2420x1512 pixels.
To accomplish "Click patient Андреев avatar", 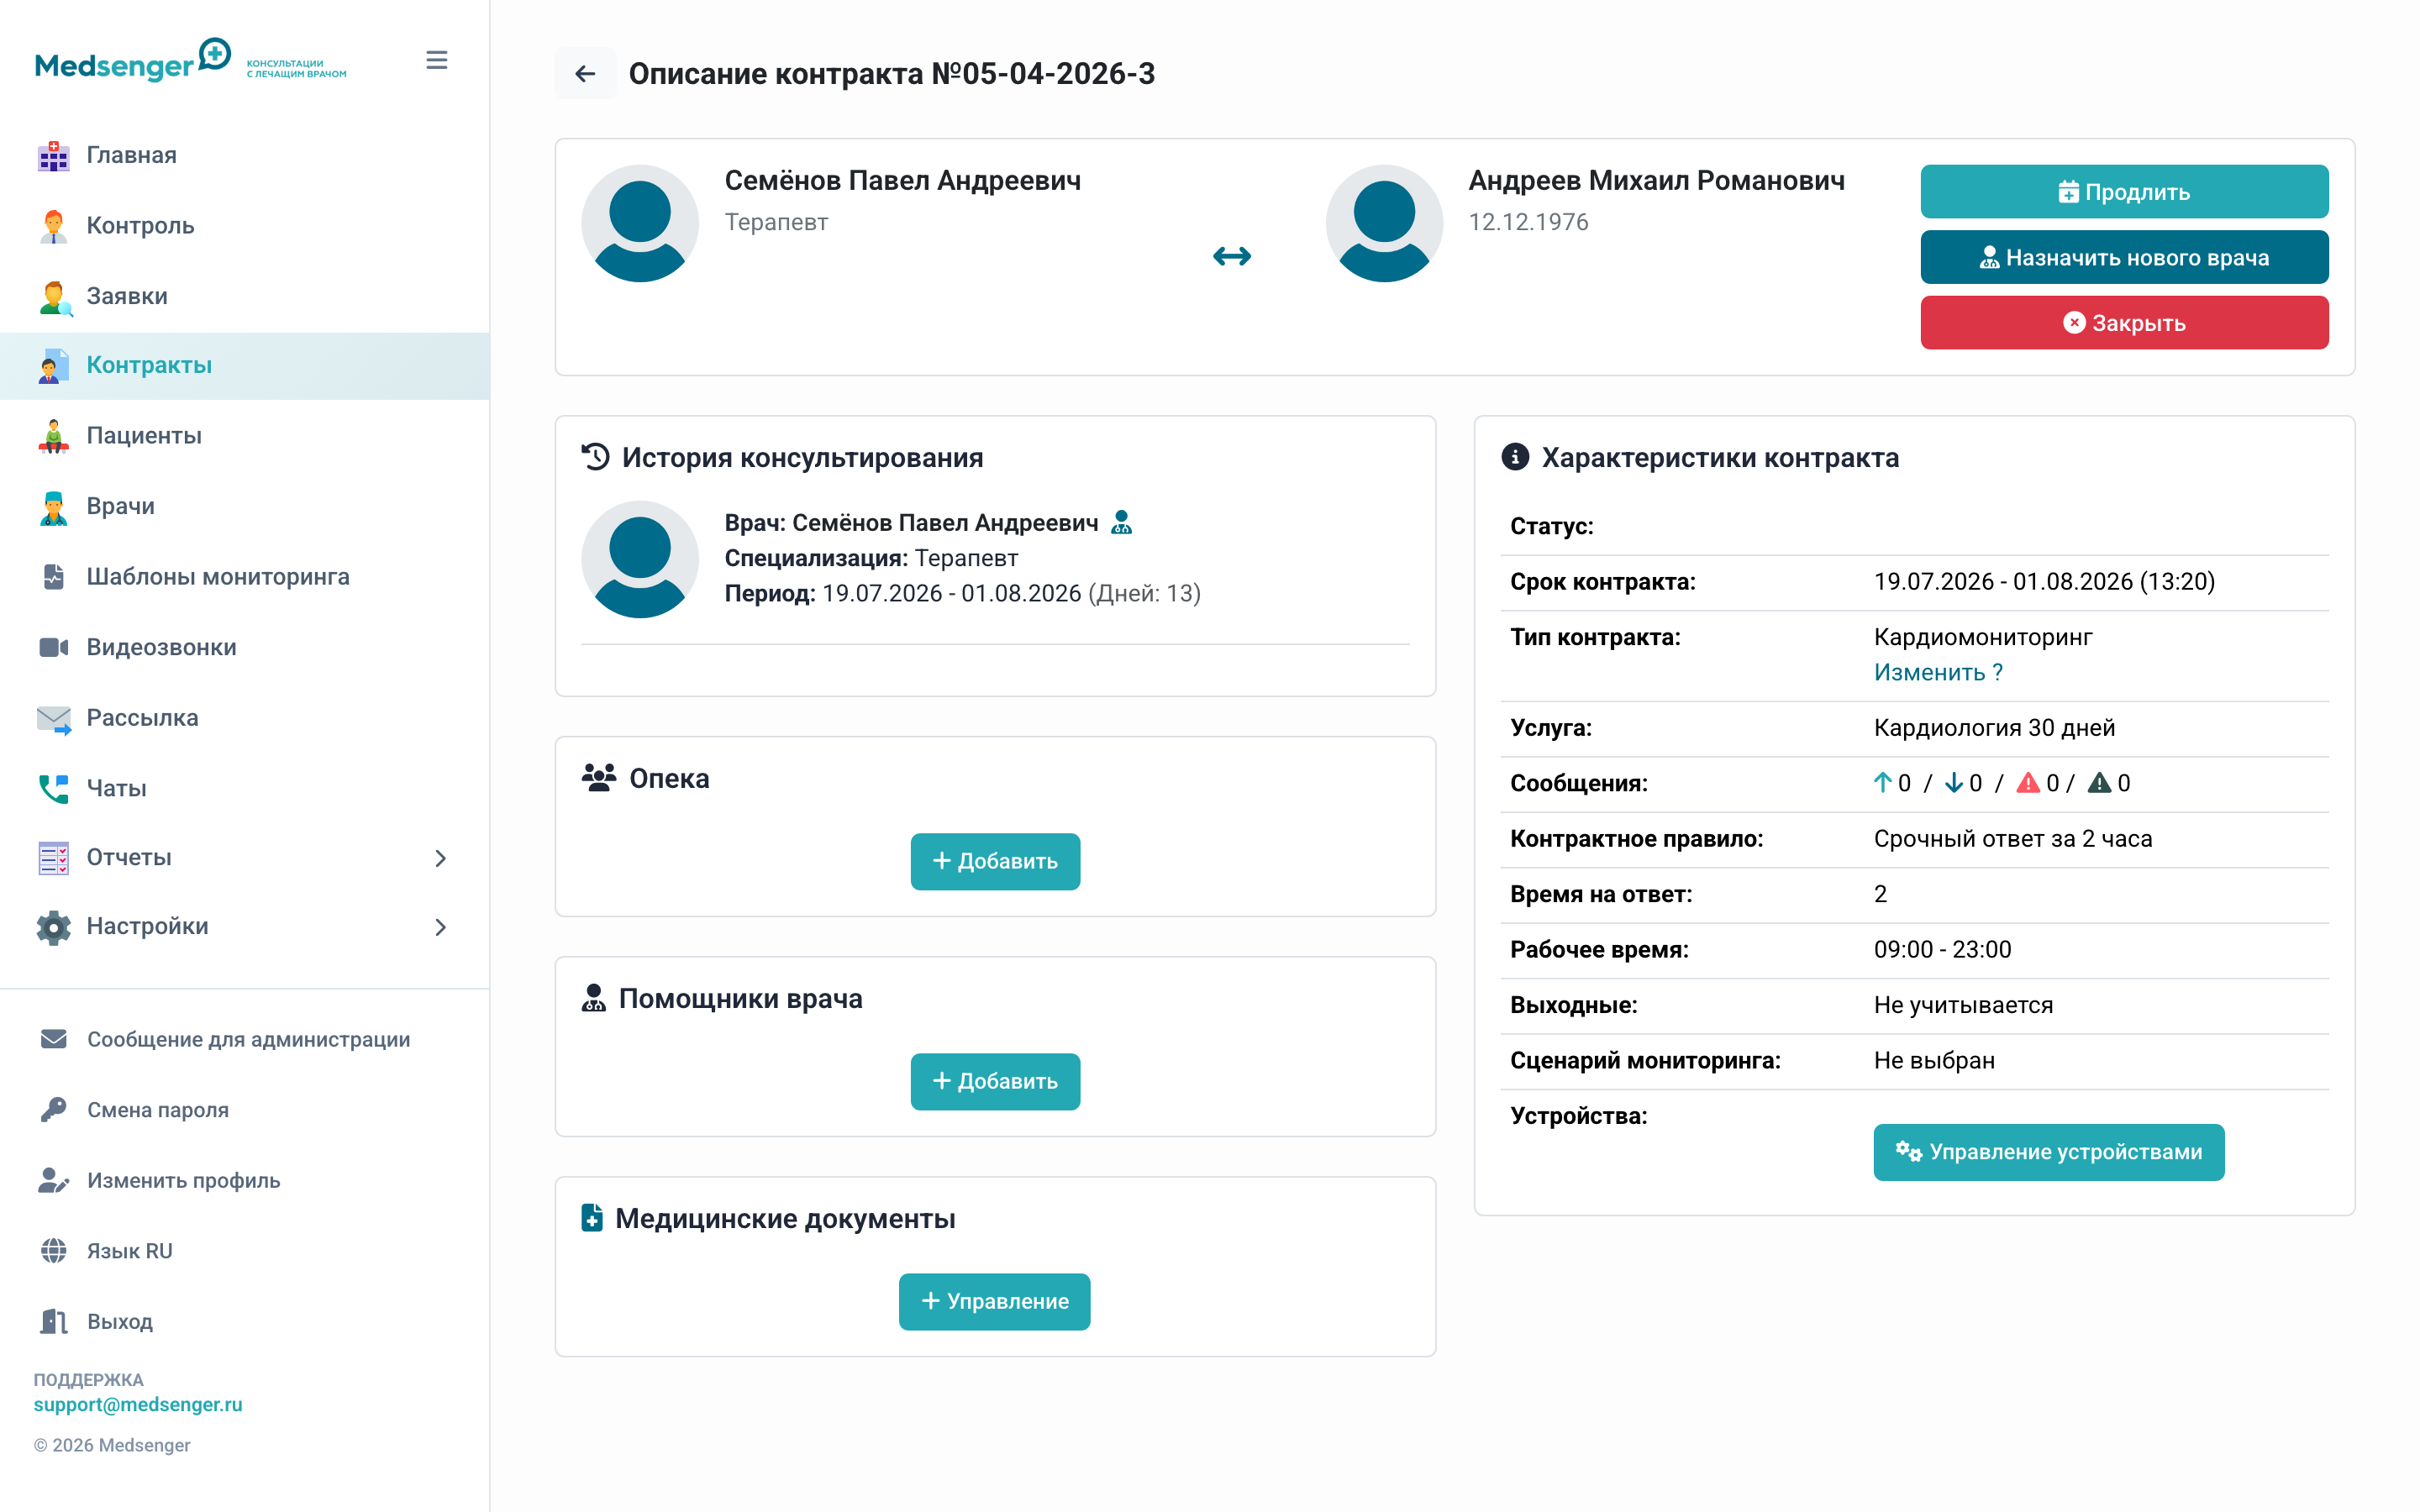I will click(1384, 223).
